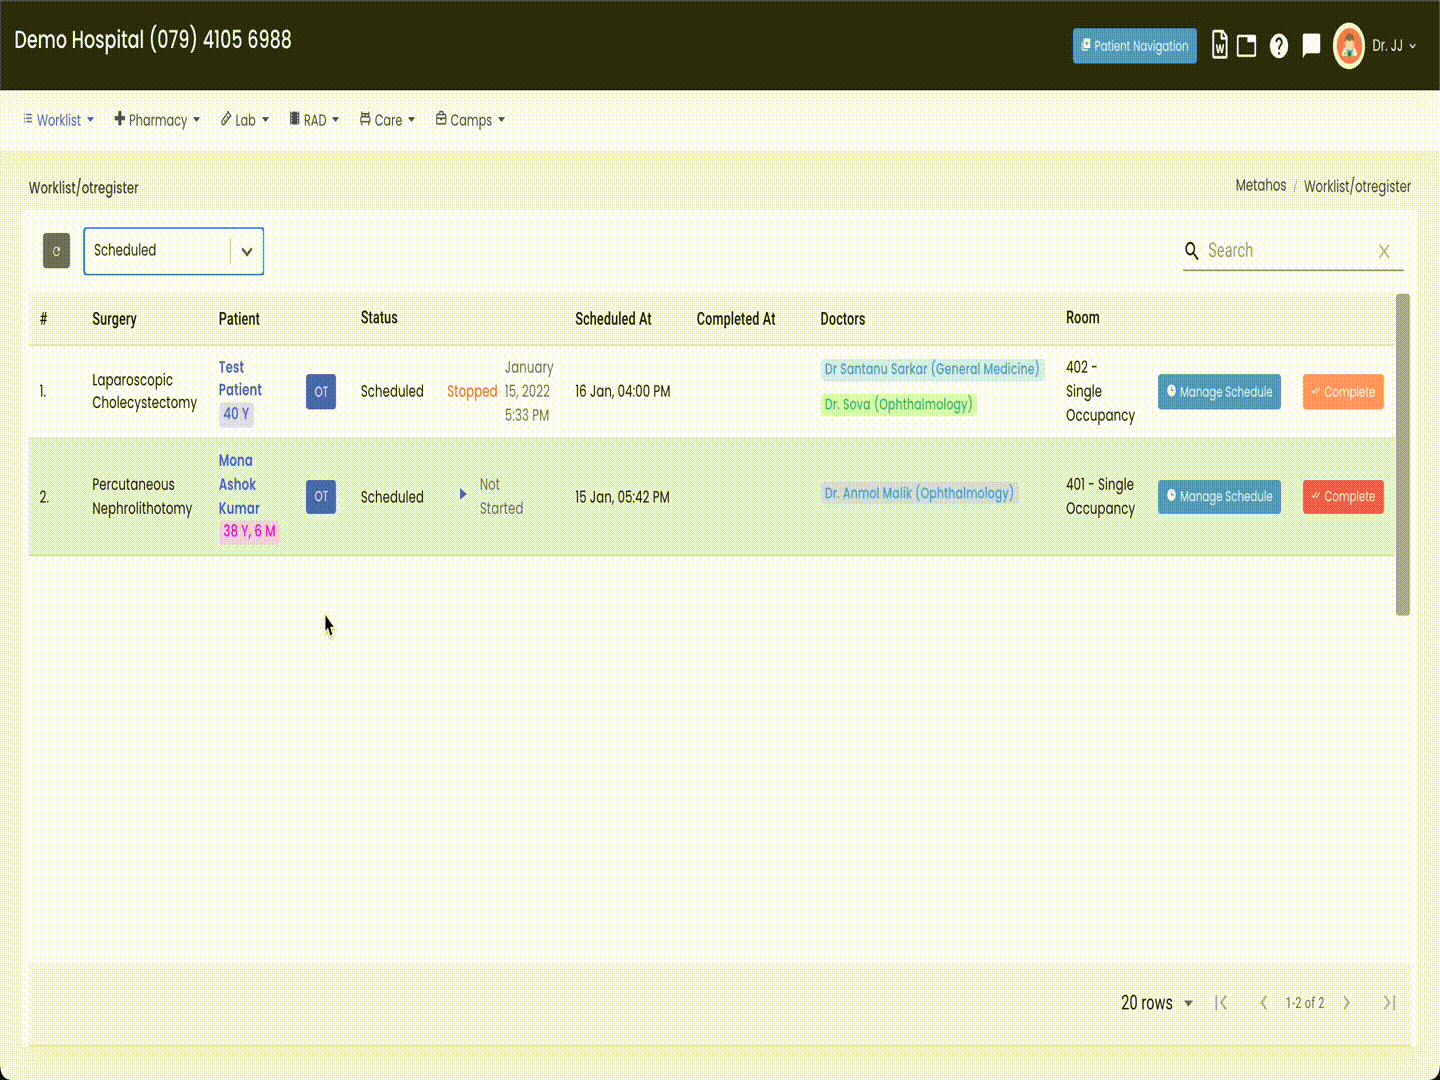Click Manage Schedule for Laparoscopic Cholecystectomy
The width and height of the screenshot is (1440, 1080).
(x=1219, y=392)
